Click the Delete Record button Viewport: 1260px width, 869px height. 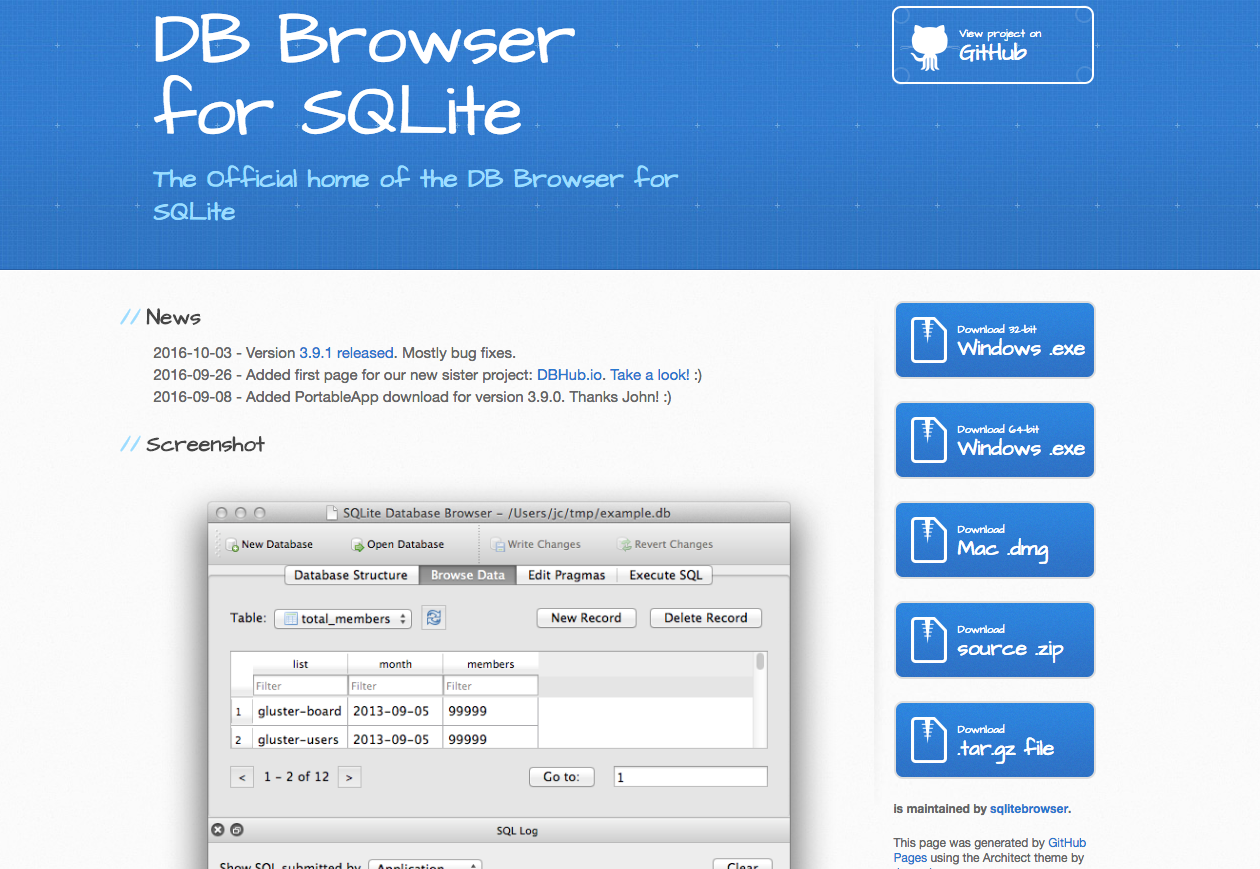pos(706,618)
